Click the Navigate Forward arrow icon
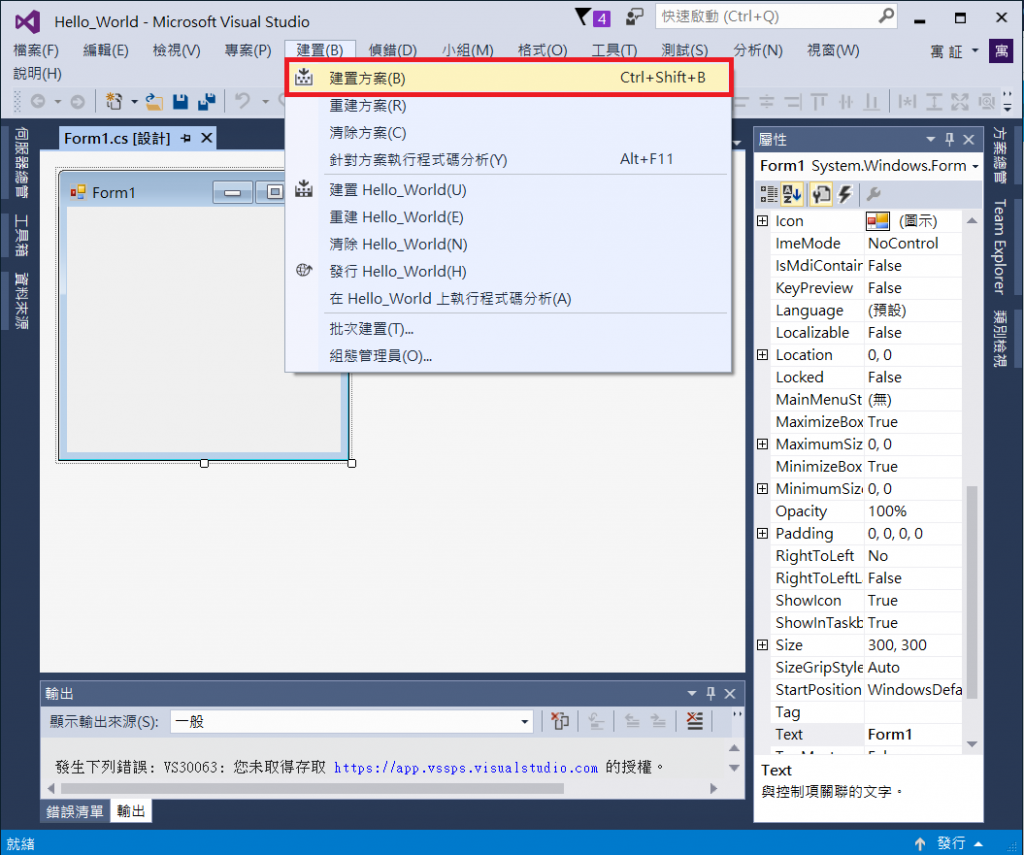1024x855 pixels. click(77, 101)
